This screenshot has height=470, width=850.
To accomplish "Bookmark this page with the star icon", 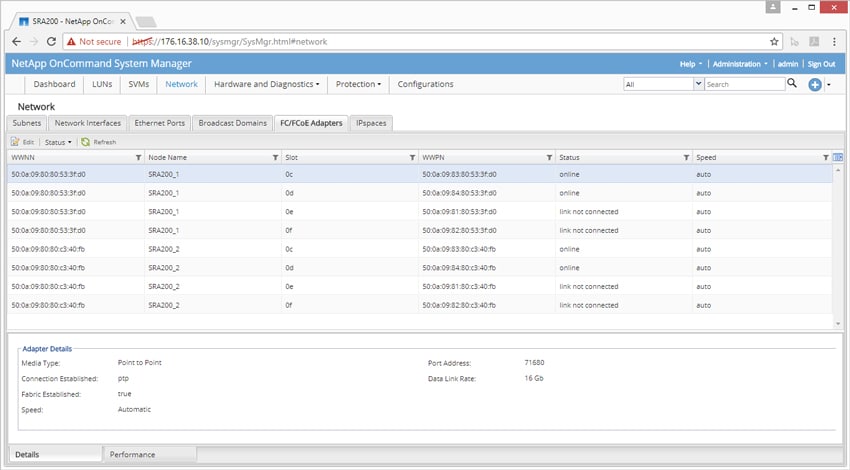I will pos(774,42).
